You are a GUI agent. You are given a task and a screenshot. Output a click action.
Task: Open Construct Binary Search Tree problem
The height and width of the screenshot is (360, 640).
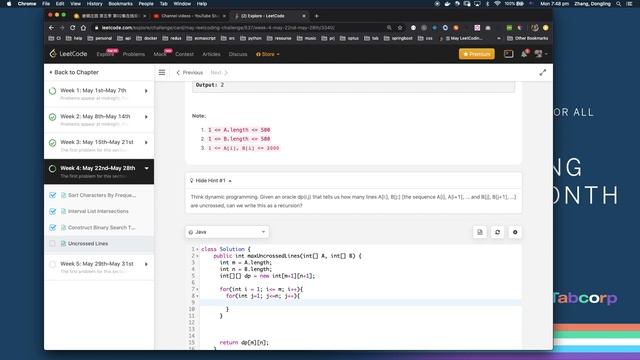(x=102, y=227)
